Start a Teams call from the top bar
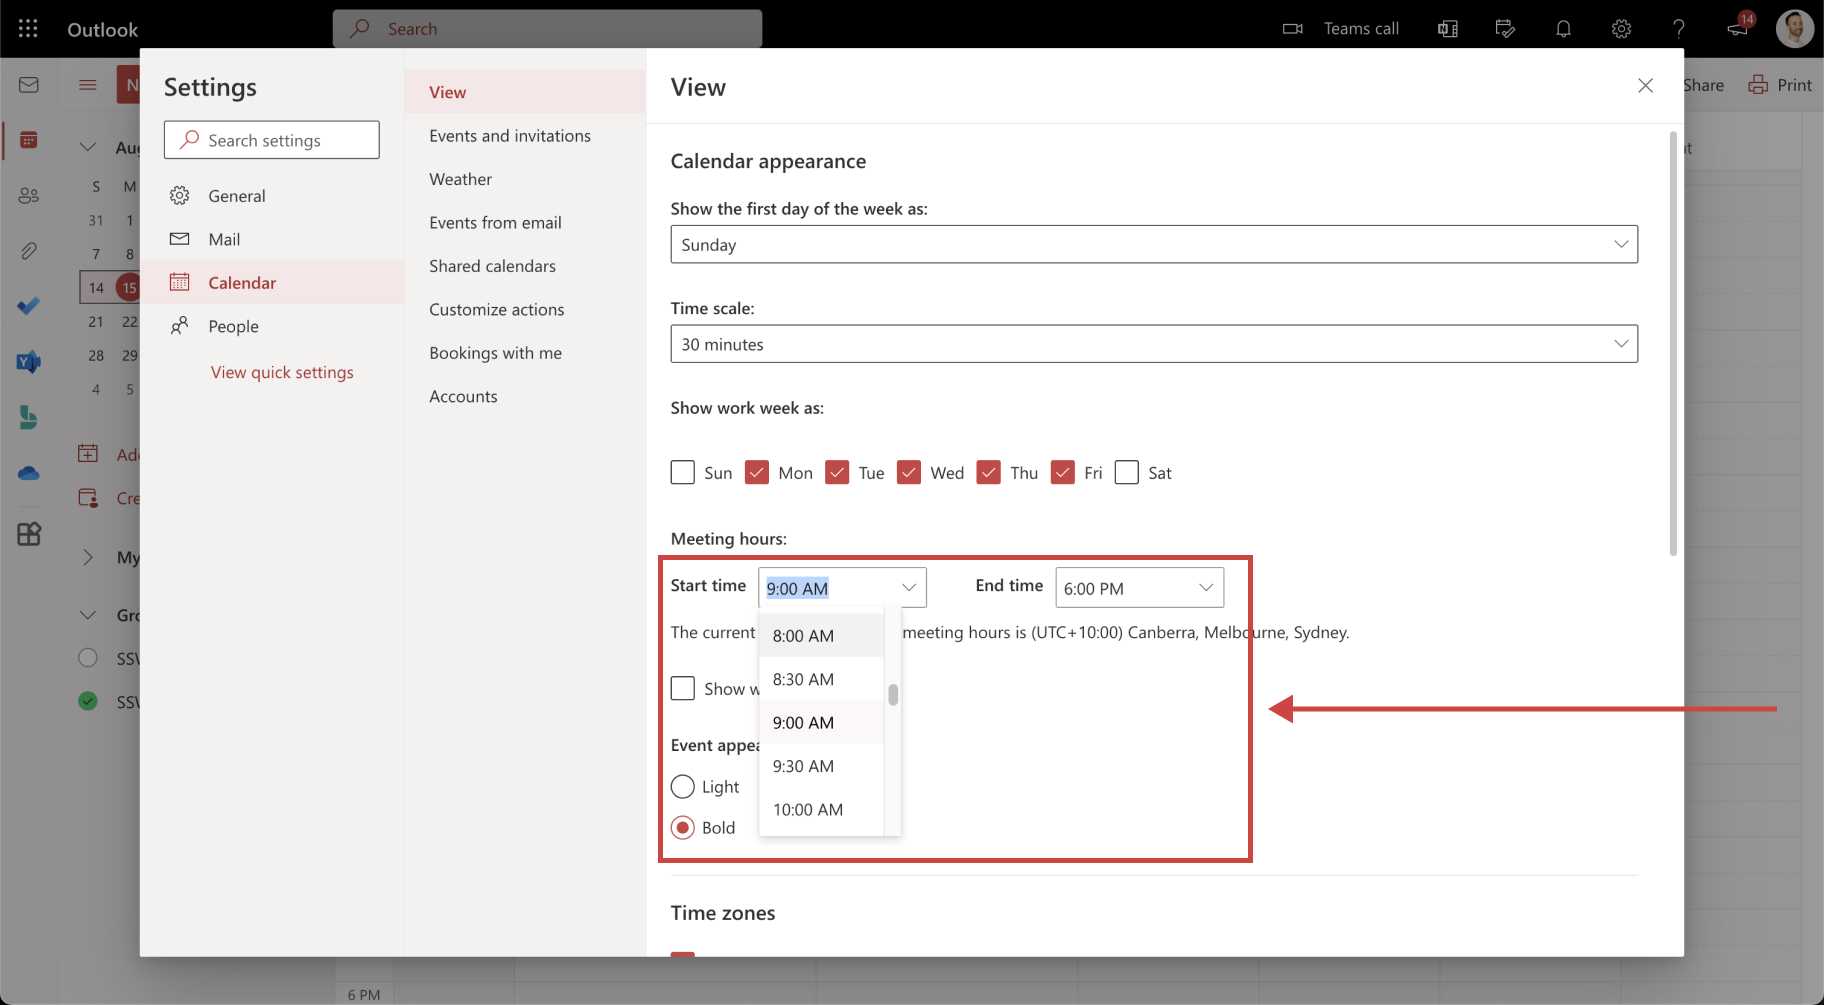The image size is (1824, 1005). point(1360,29)
